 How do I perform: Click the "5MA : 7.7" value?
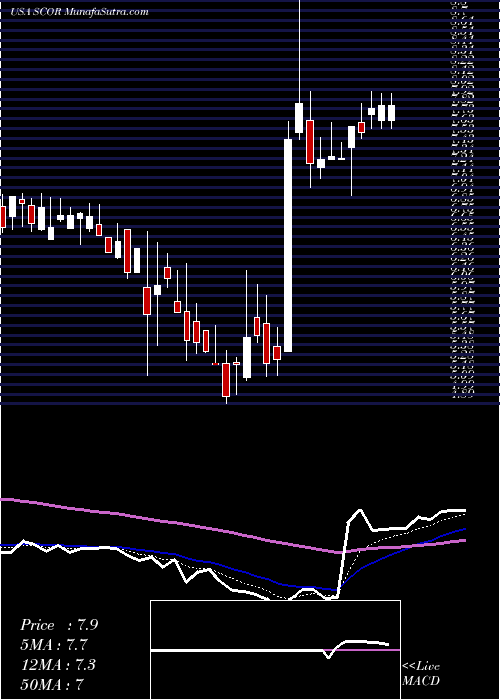coord(54,645)
